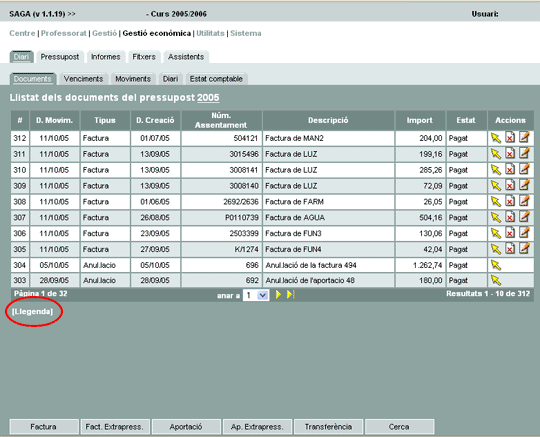This screenshot has height=437, width=540.
Task: Edit document 305 Factura de FUN4
Action: 524,248
